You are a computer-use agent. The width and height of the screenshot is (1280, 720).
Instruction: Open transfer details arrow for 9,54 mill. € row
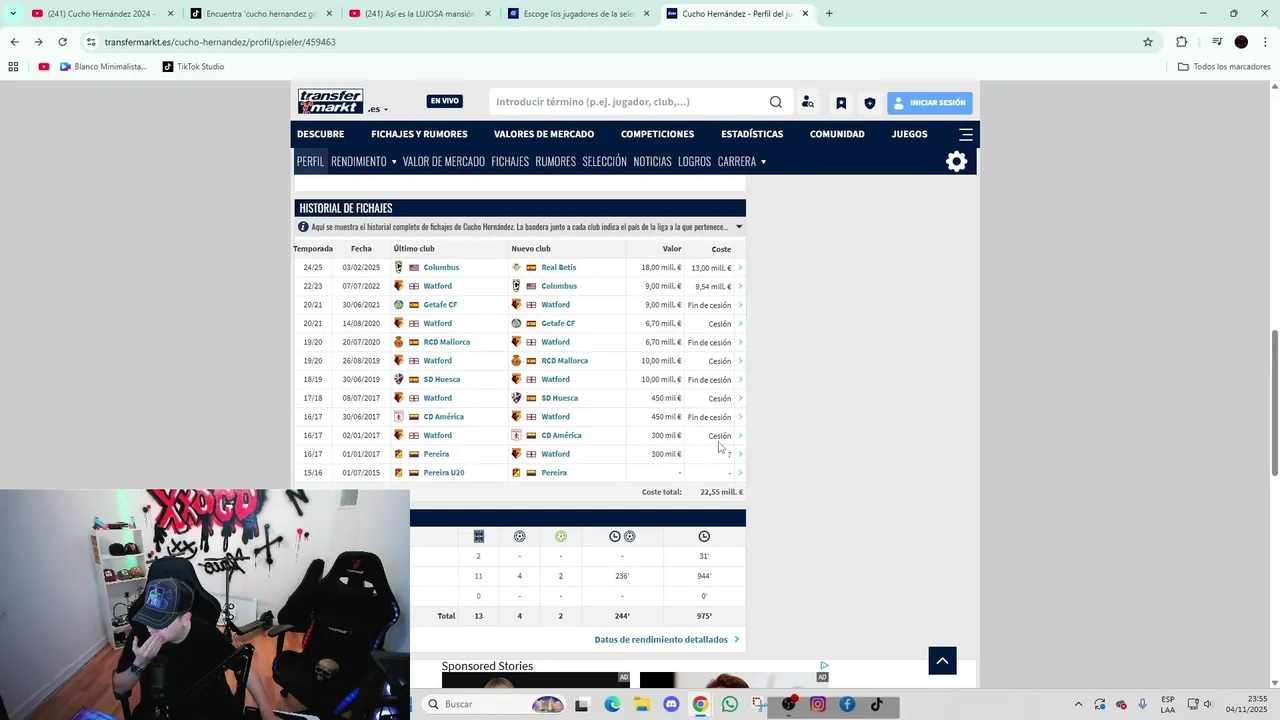coord(740,286)
